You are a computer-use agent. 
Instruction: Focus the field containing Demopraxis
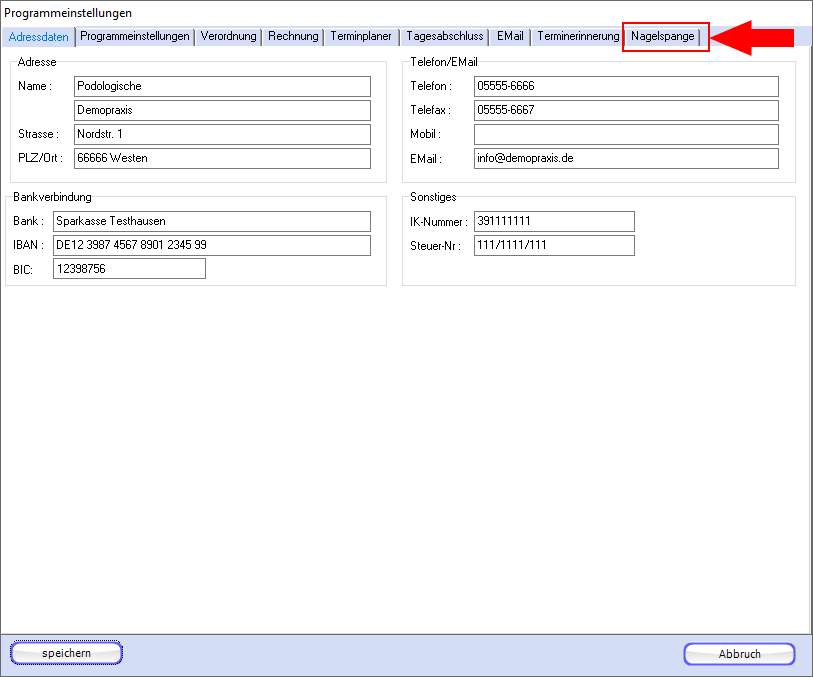coord(222,110)
